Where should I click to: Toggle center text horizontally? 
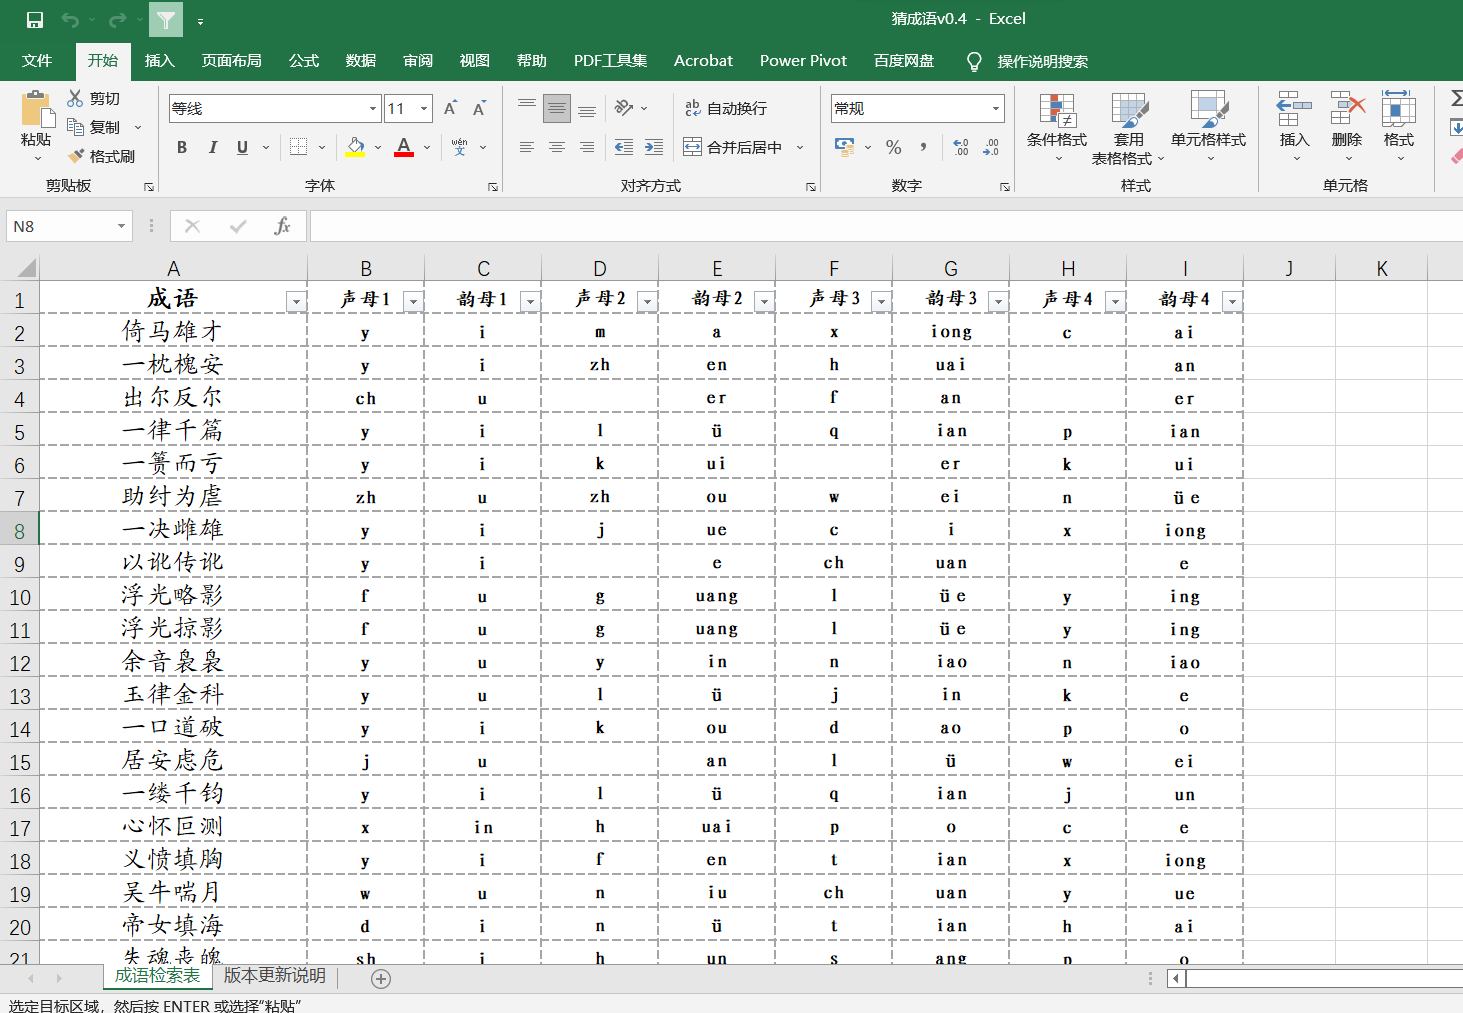point(557,147)
